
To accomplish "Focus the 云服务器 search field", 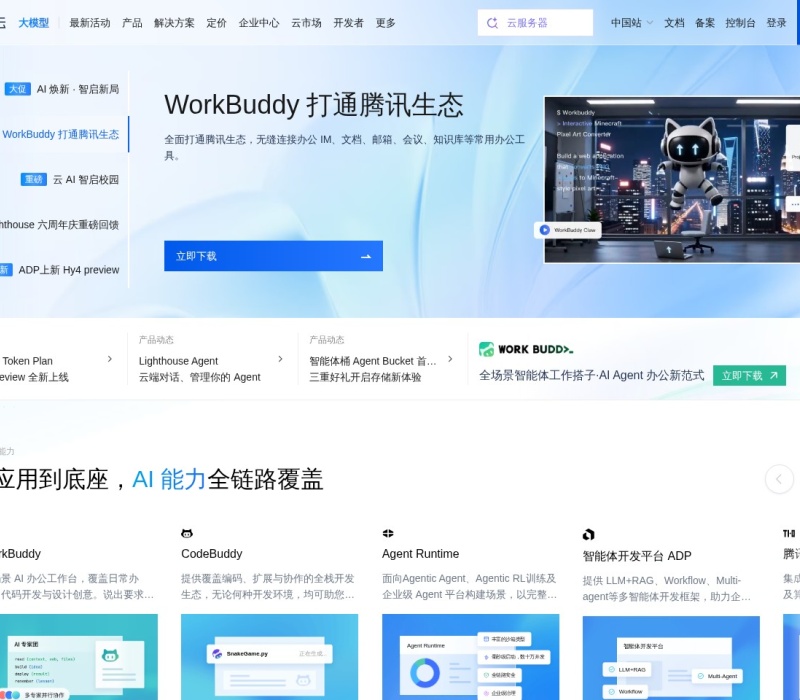I will pyautogui.click(x=535, y=23).
